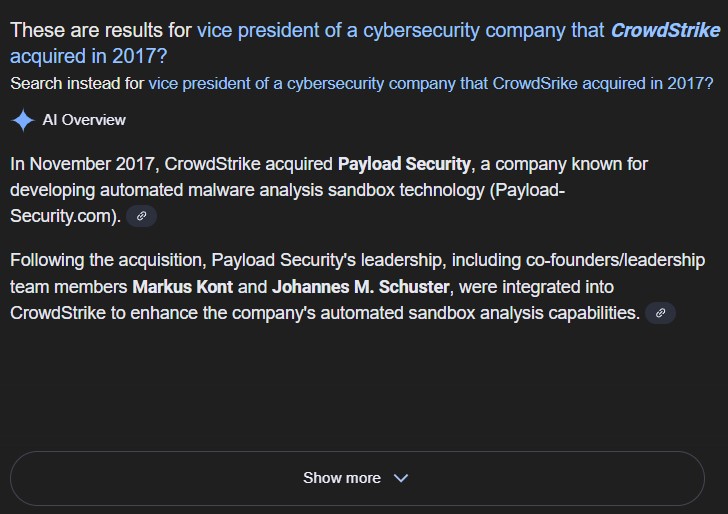Click the AI Overview label text

pos(84,120)
